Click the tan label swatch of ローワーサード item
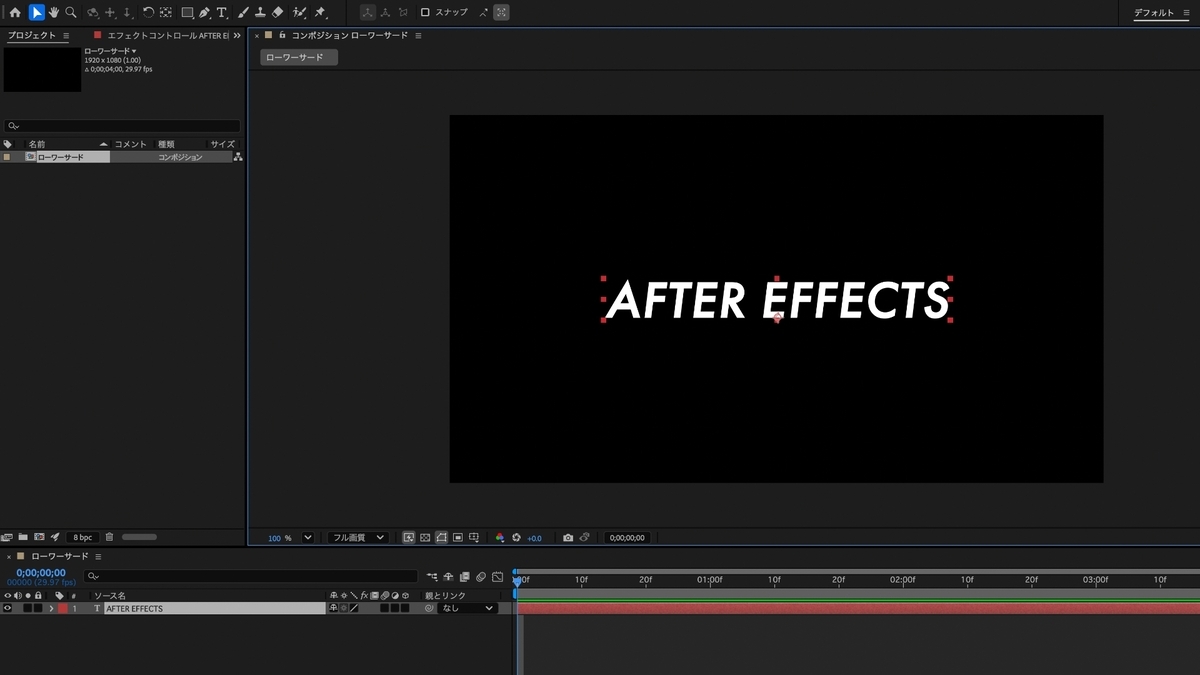The image size is (1200, 675). [x=7, y=157]
